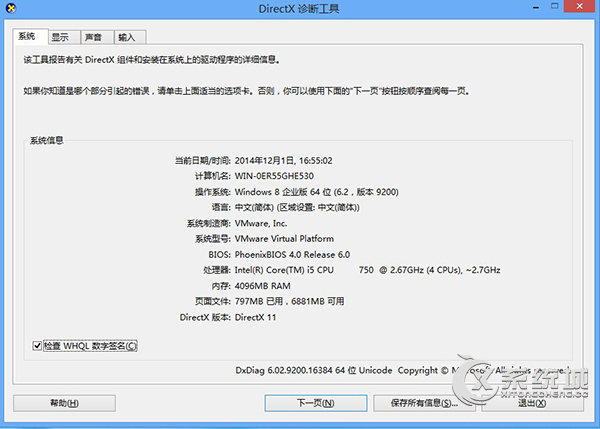Select computer name WIN-0ER55GHE530

(274, 176)
